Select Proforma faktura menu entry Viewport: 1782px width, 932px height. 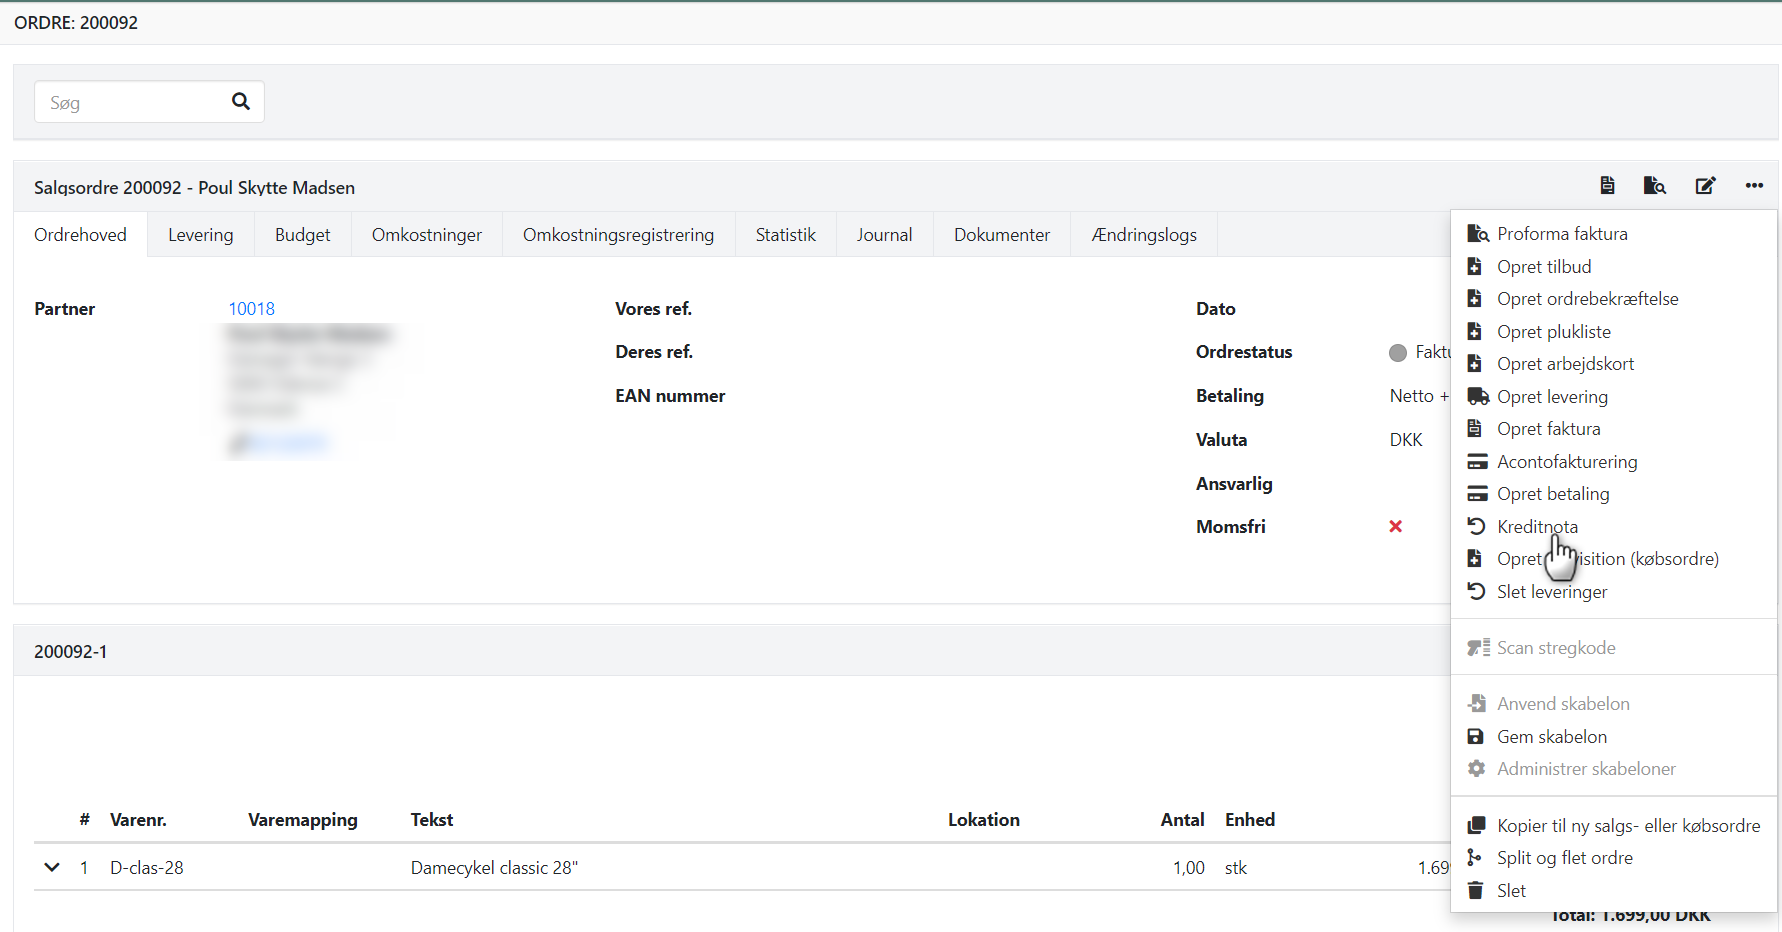(1562, 233)
